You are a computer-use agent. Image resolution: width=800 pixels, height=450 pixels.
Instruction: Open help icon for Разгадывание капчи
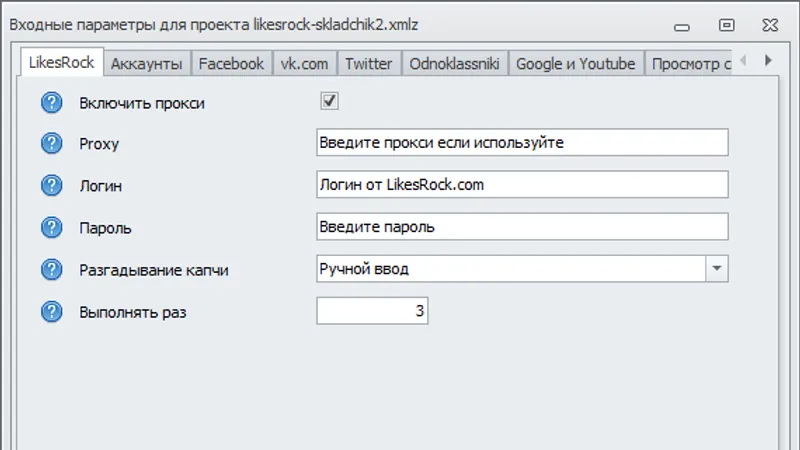click(52, 269)
